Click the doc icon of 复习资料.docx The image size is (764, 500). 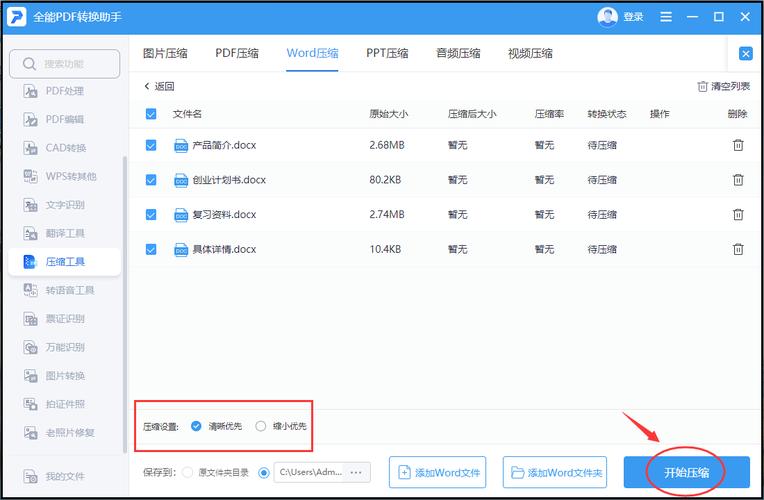click(x=181, y=214)
